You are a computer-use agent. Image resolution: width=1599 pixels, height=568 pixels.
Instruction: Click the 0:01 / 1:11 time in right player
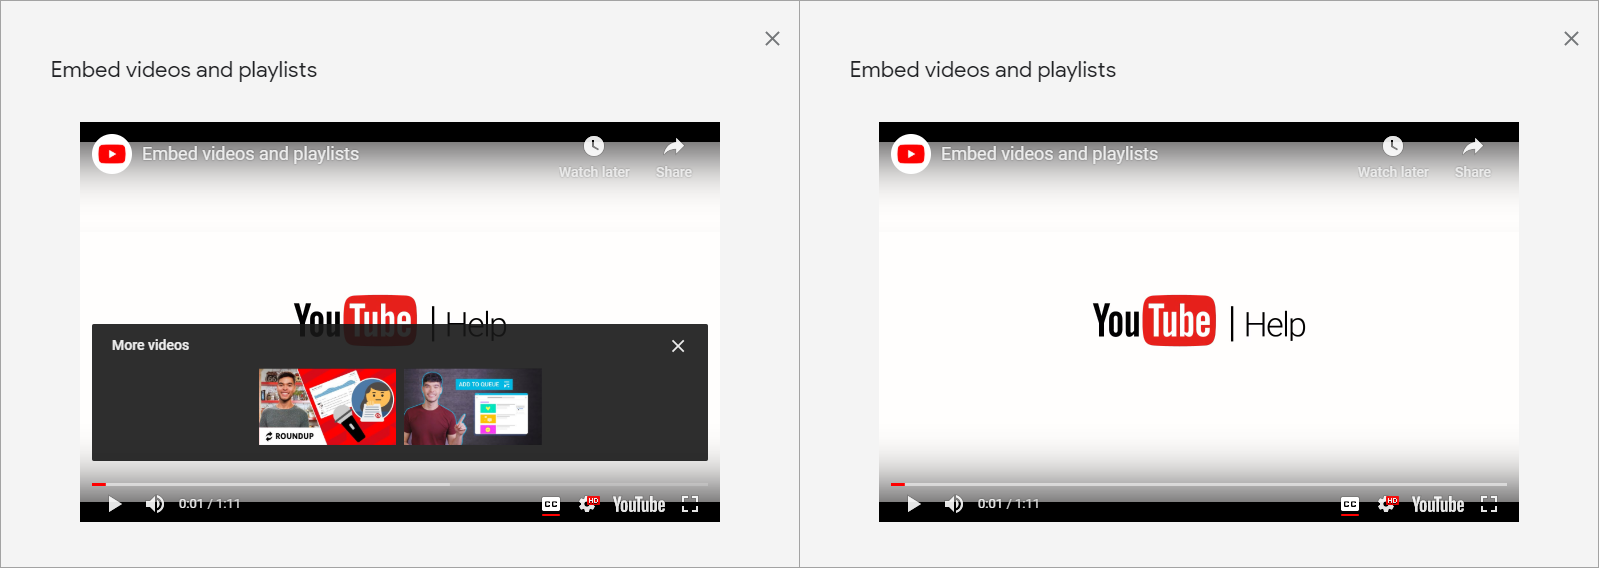click(x=1009, y=504)
